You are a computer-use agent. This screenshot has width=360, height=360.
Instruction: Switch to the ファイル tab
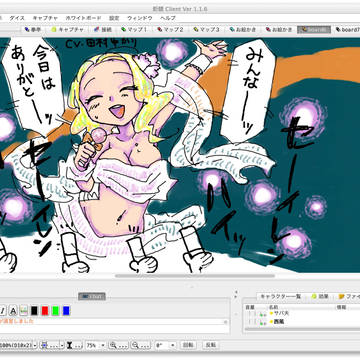(x=348, y=296)
